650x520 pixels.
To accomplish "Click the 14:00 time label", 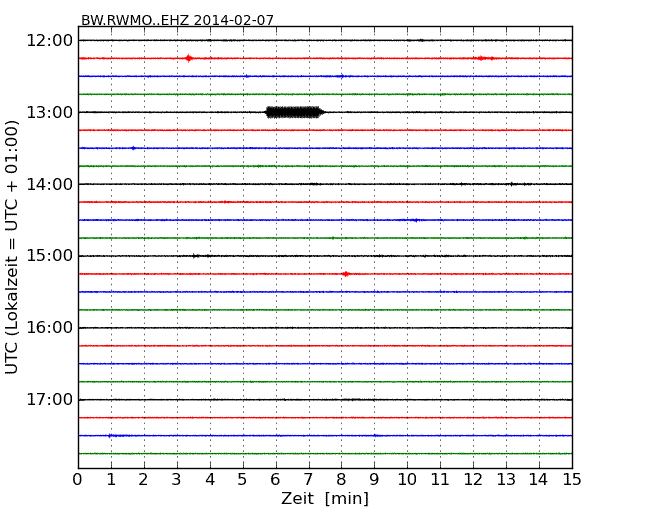I will coord(50,184).
